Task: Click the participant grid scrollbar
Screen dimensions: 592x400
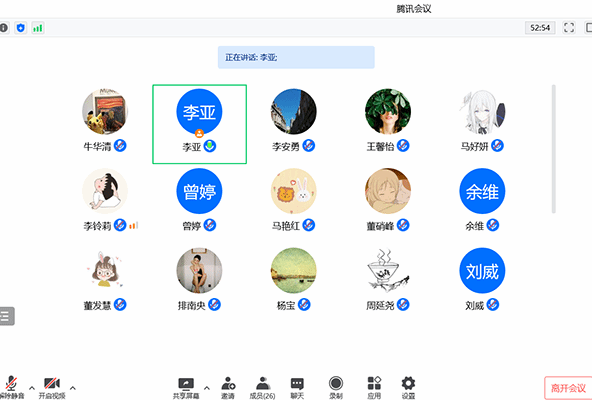Action: click(x=553, y=149)
